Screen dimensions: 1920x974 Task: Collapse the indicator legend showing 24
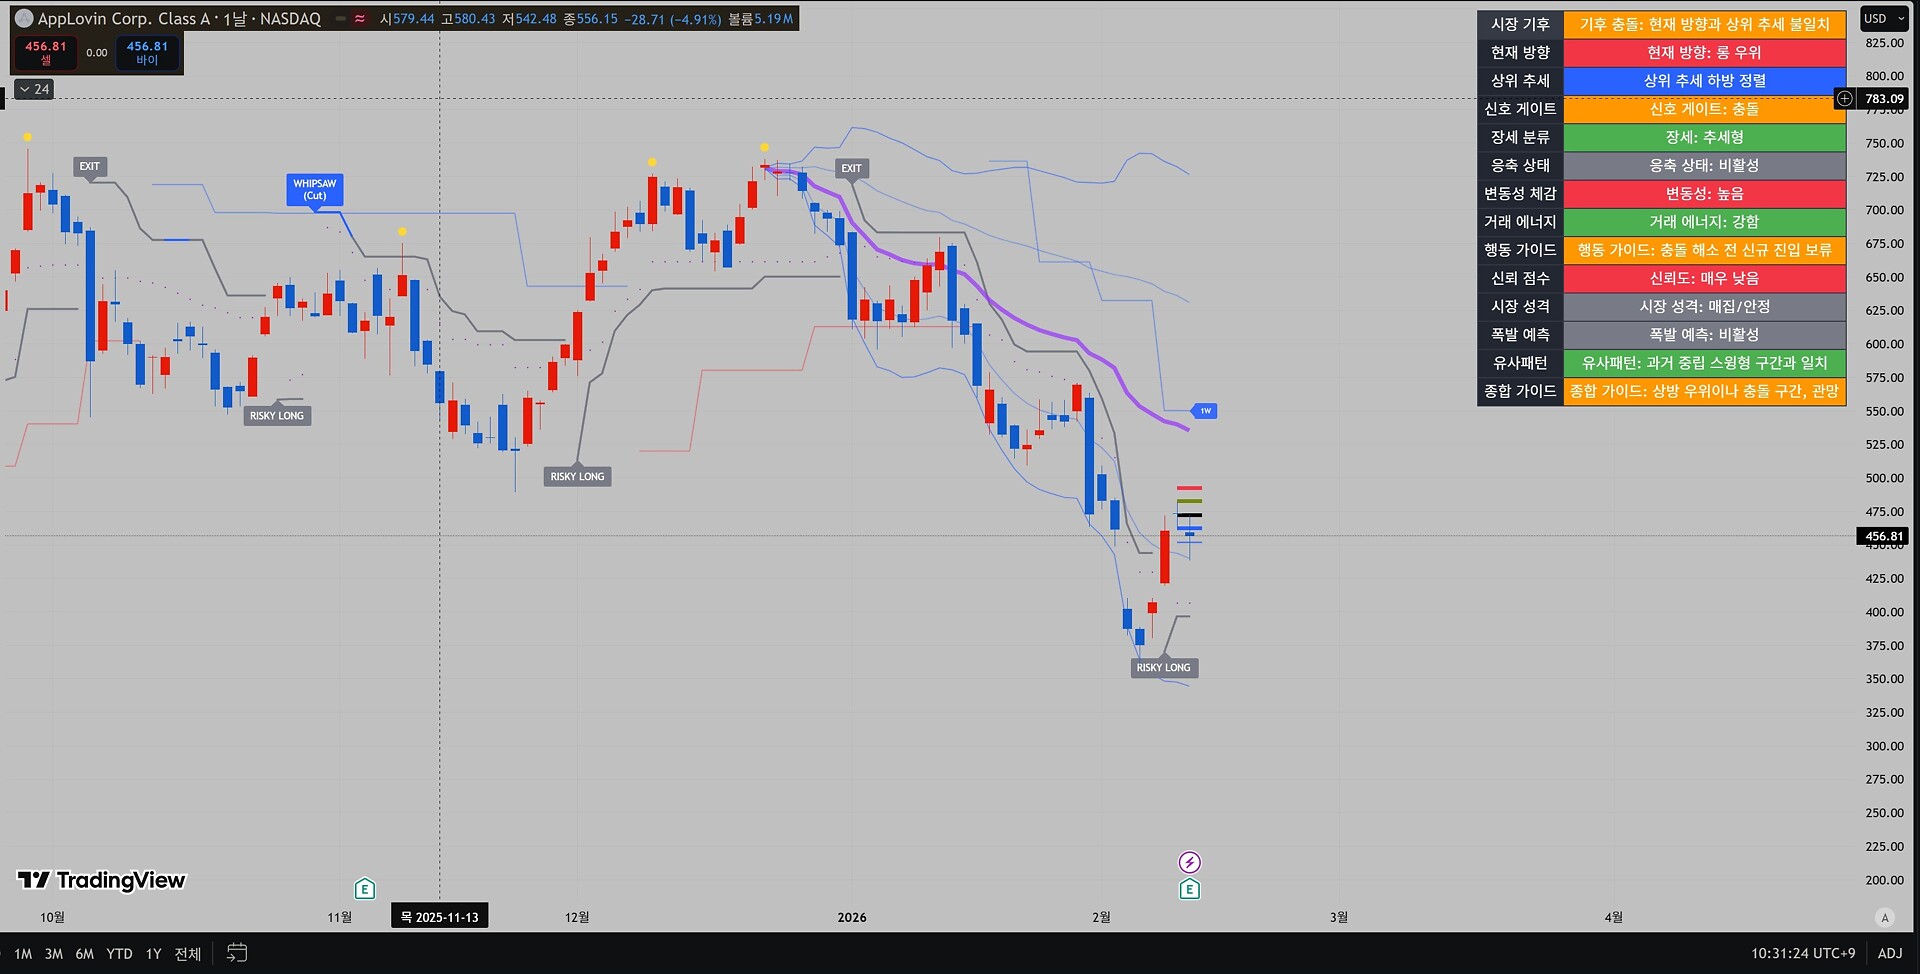(x=34, y=89)
